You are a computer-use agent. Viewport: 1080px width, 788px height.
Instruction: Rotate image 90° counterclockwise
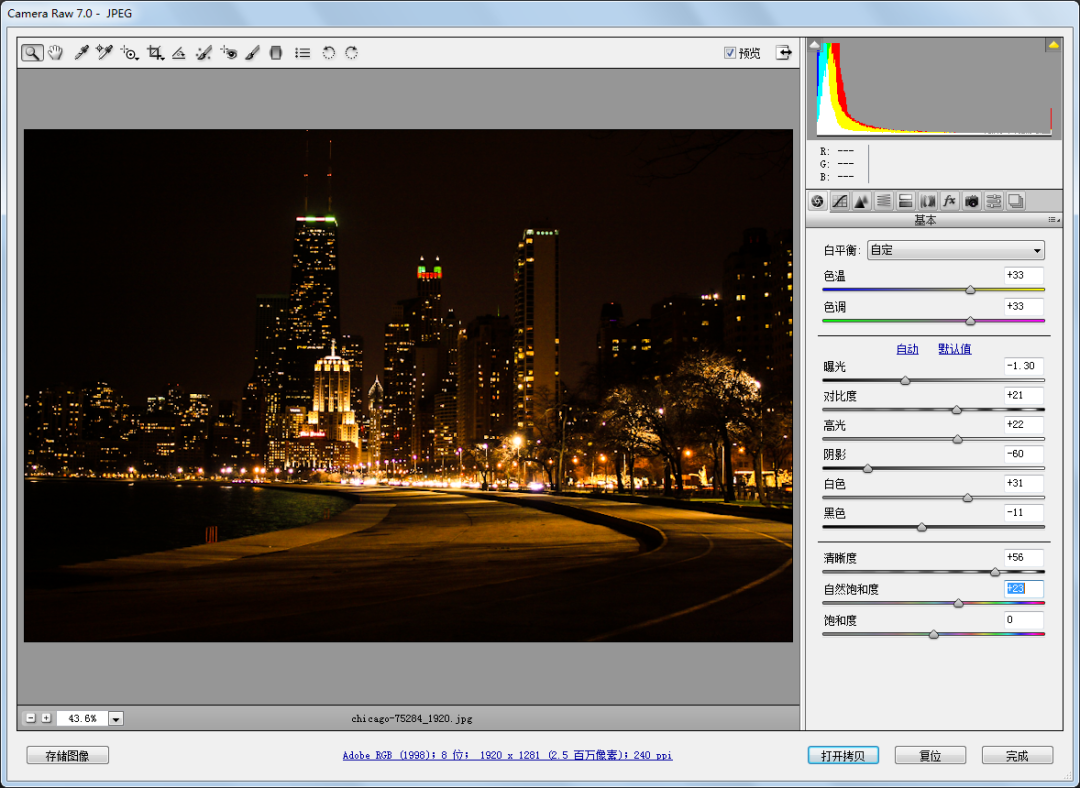[329, 52]
